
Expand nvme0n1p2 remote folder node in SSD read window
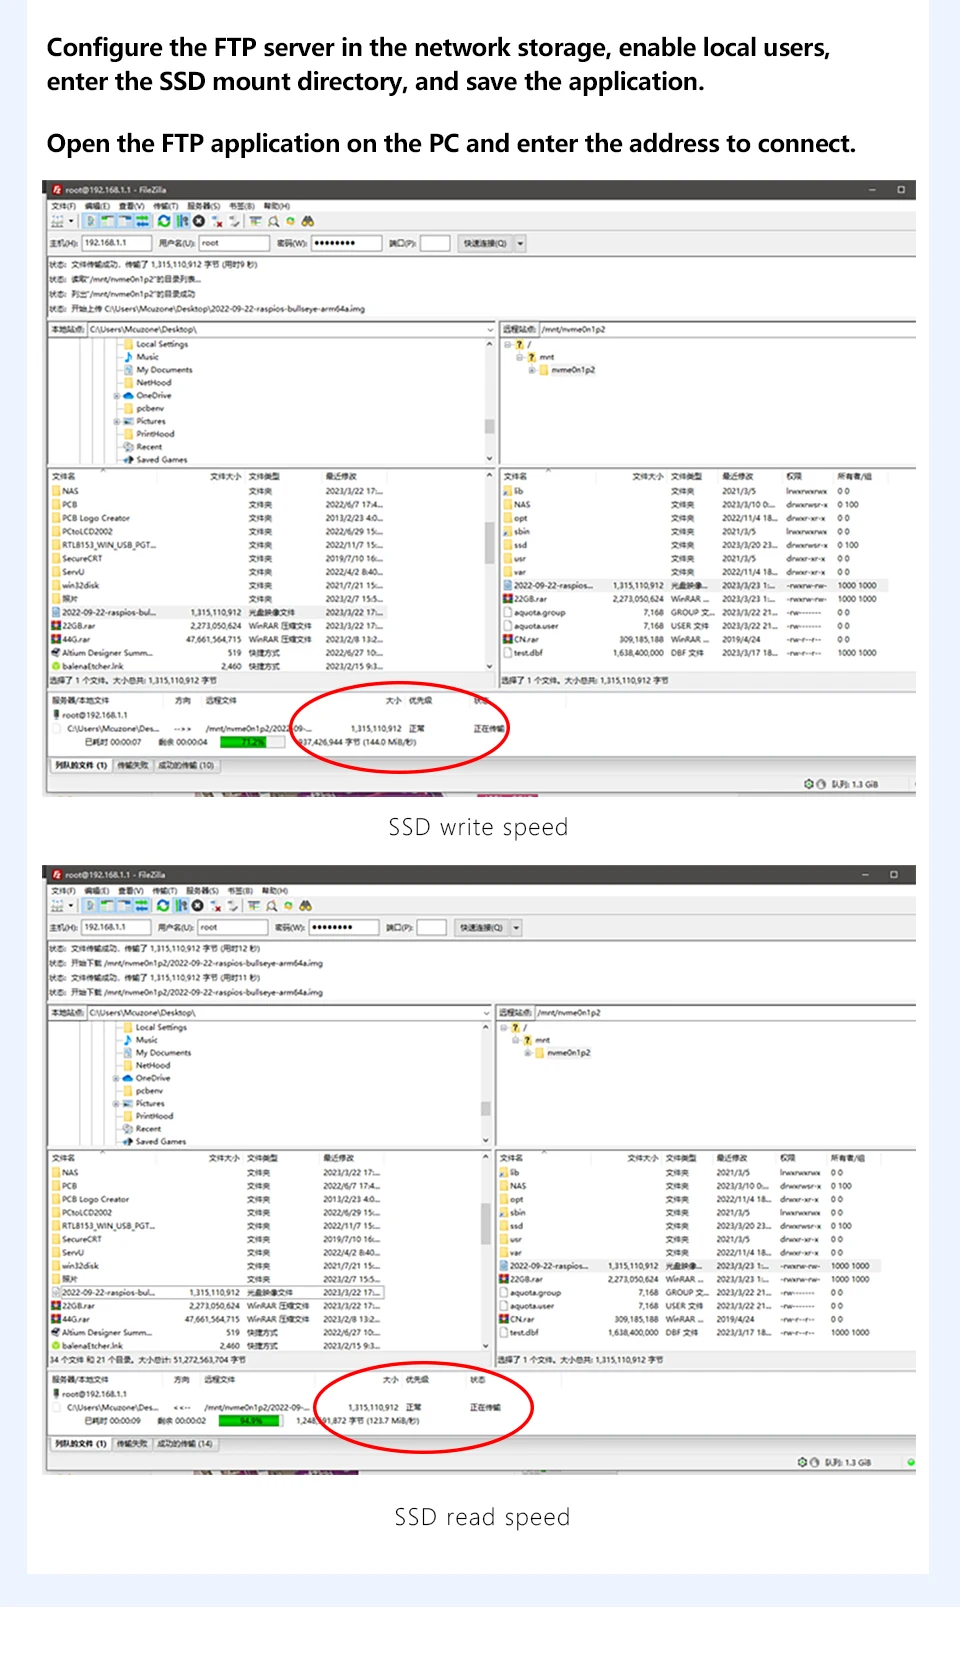pos(528,1053)
